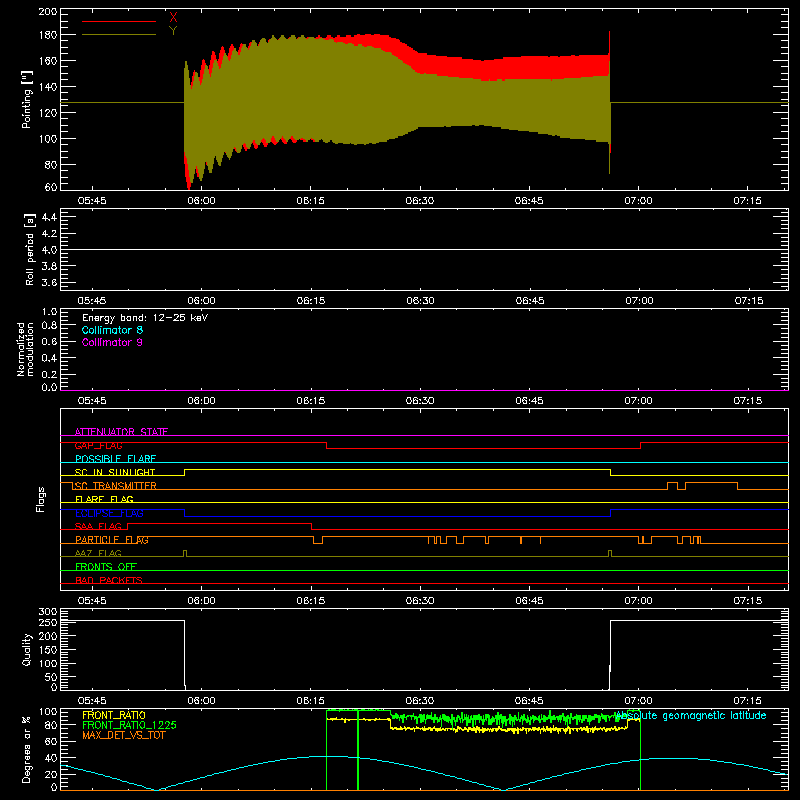Click 06:30 time label under Roll period plot
Viewport: 800px width, 800px height.
coord(420,301)
